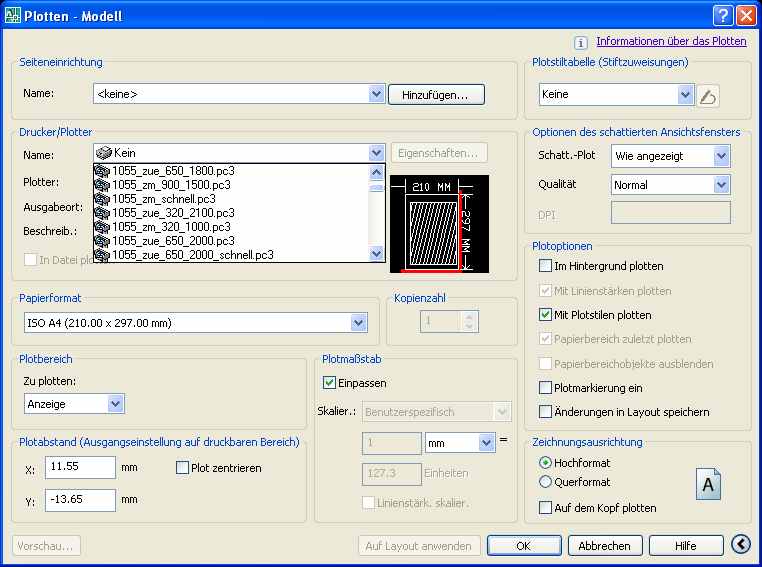Viewport: 762px width, 567px height.
Task: Check Änderungen in Layout speichern
Action: pos(545,412)
